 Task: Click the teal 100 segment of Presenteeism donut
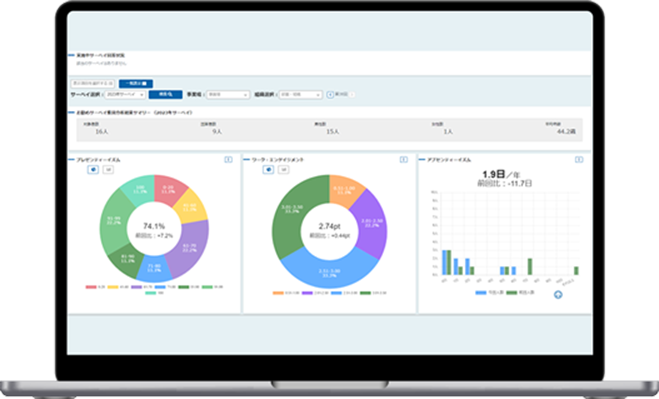tap(140, 189)
